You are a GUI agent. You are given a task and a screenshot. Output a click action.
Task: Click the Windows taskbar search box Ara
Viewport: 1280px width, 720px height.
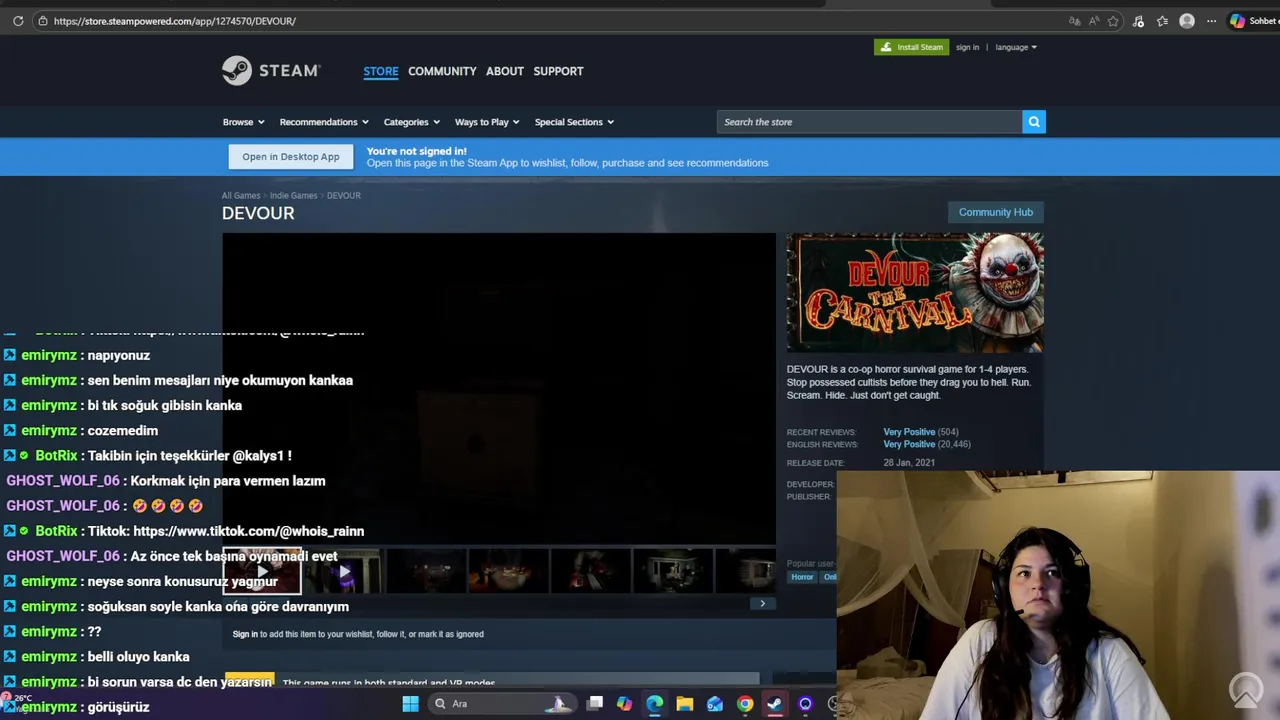[x=503, y=704]
